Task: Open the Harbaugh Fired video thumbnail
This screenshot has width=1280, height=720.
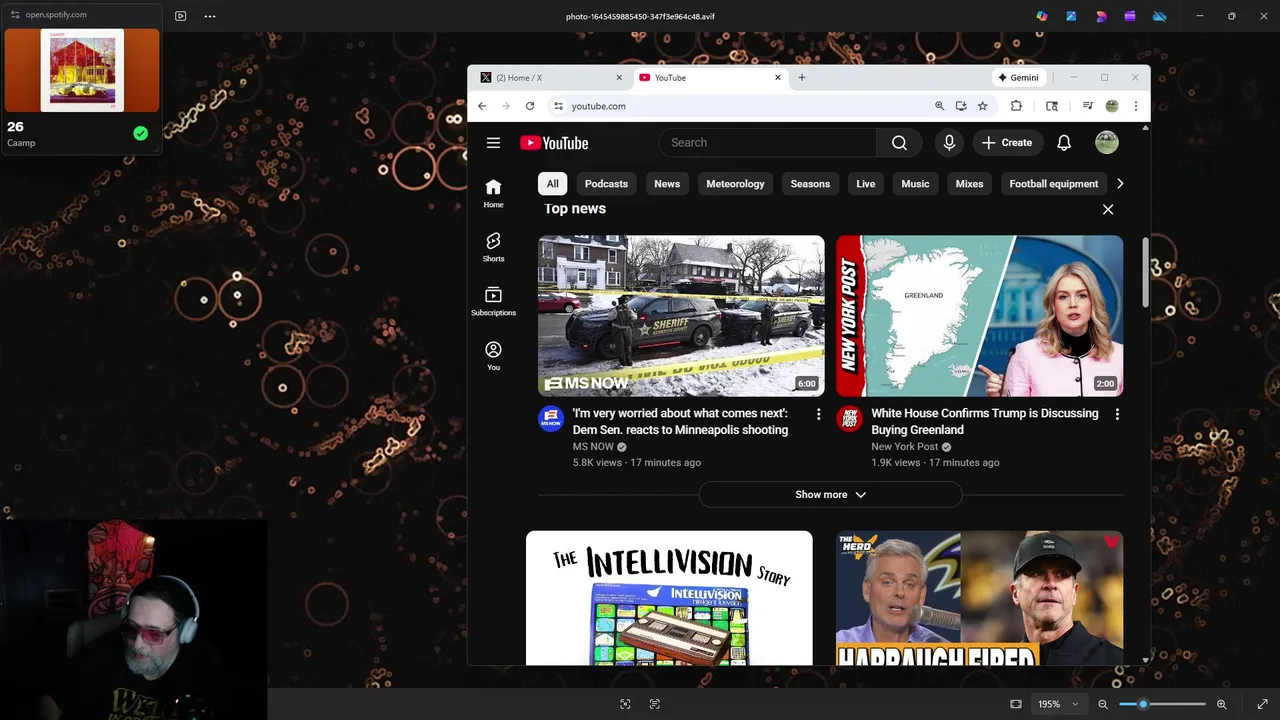Action: [979, 598]
